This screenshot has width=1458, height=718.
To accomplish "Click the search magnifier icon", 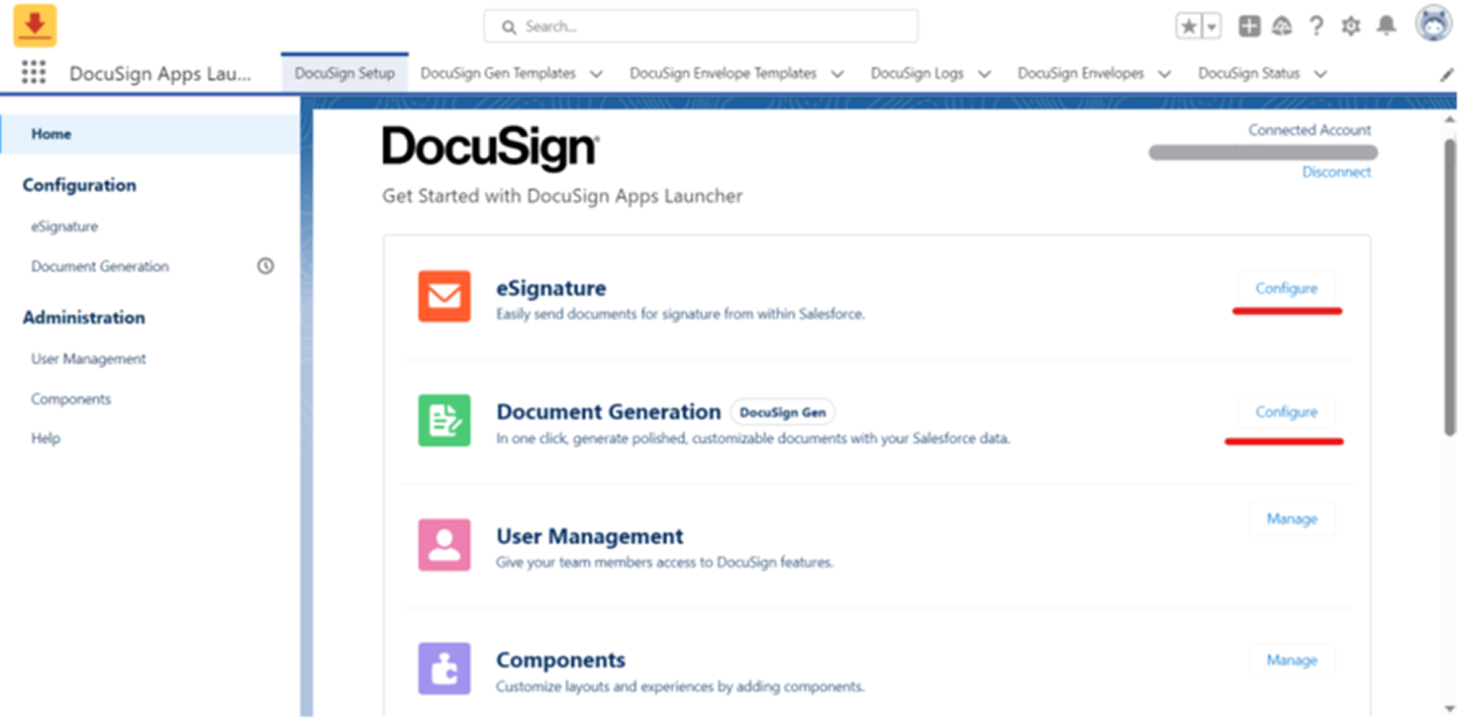I will 509,27.
